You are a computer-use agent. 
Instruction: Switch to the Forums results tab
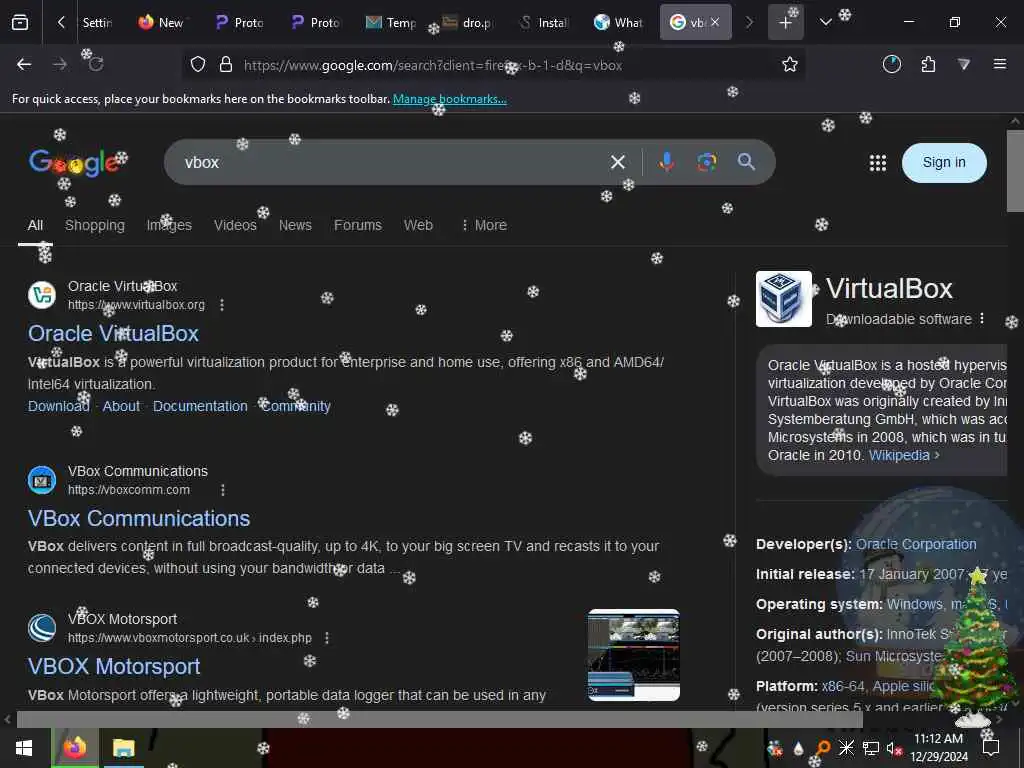click(358, 225)
